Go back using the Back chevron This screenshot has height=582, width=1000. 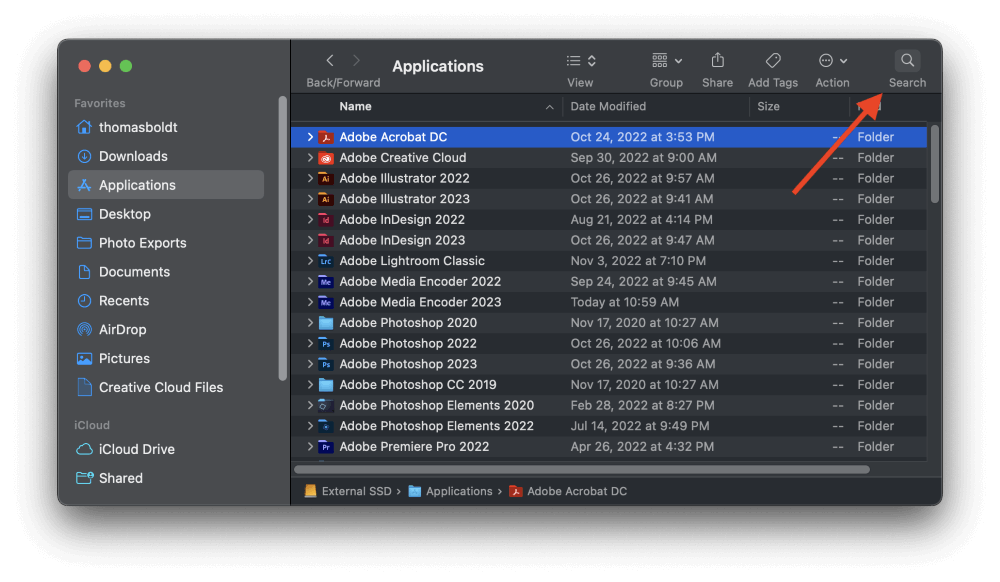coord(330,61)
